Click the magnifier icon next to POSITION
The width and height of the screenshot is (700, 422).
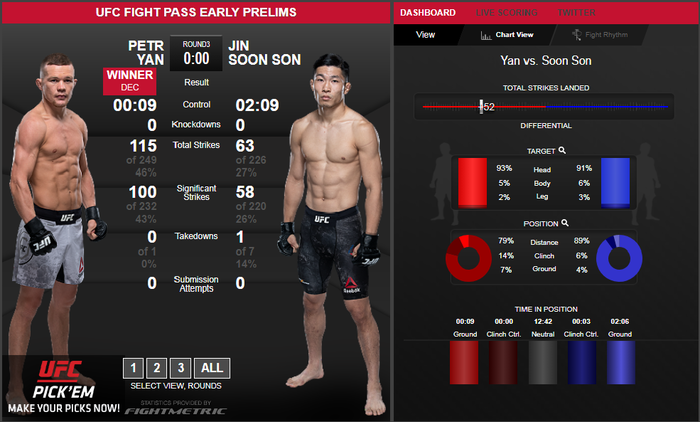[x=565, y=223]
